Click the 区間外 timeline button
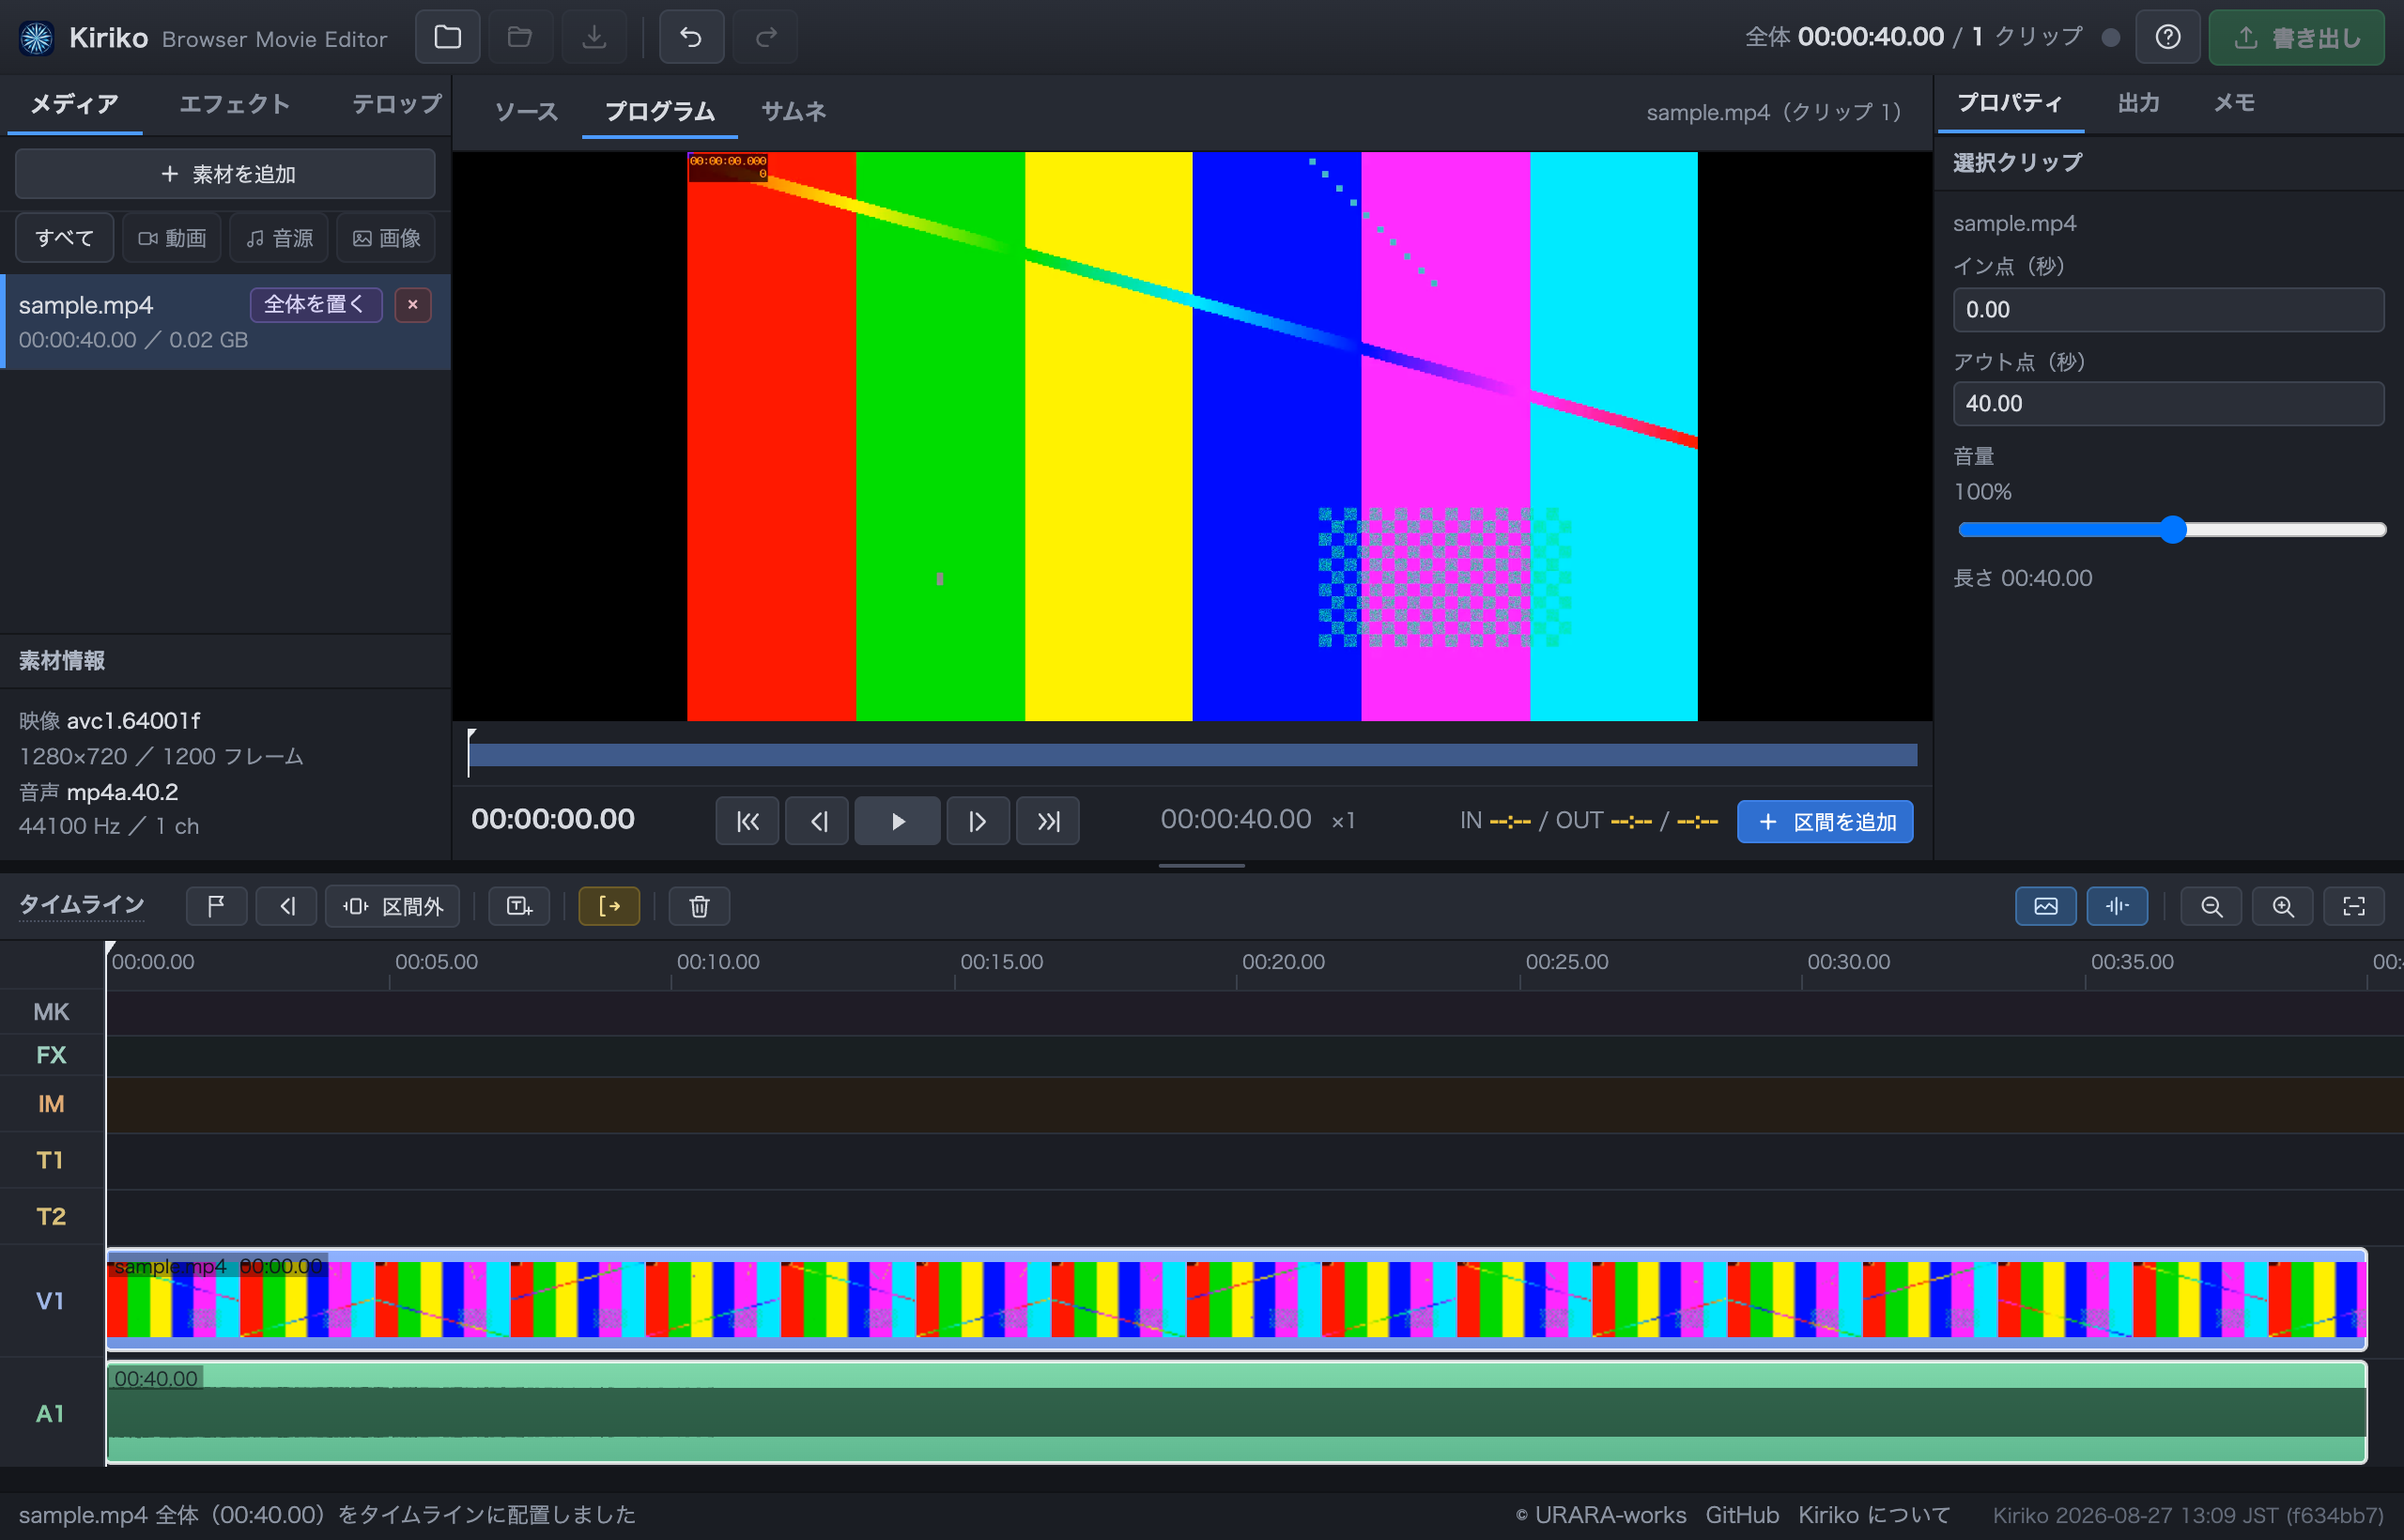The width and height of the screenshot is (2404, 1540). [392, 906]
